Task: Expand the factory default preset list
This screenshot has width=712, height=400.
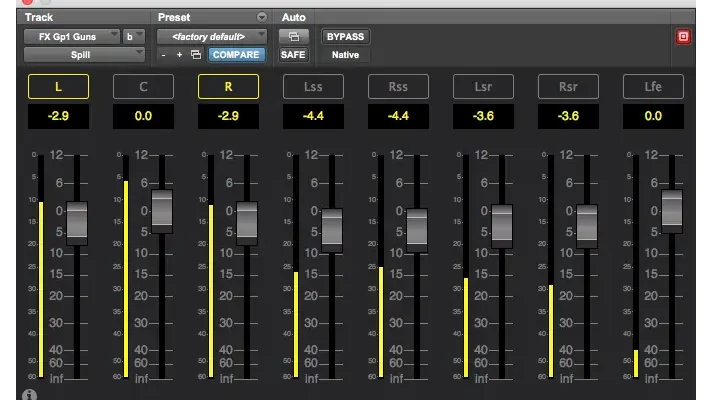Action: coord(211,36)
